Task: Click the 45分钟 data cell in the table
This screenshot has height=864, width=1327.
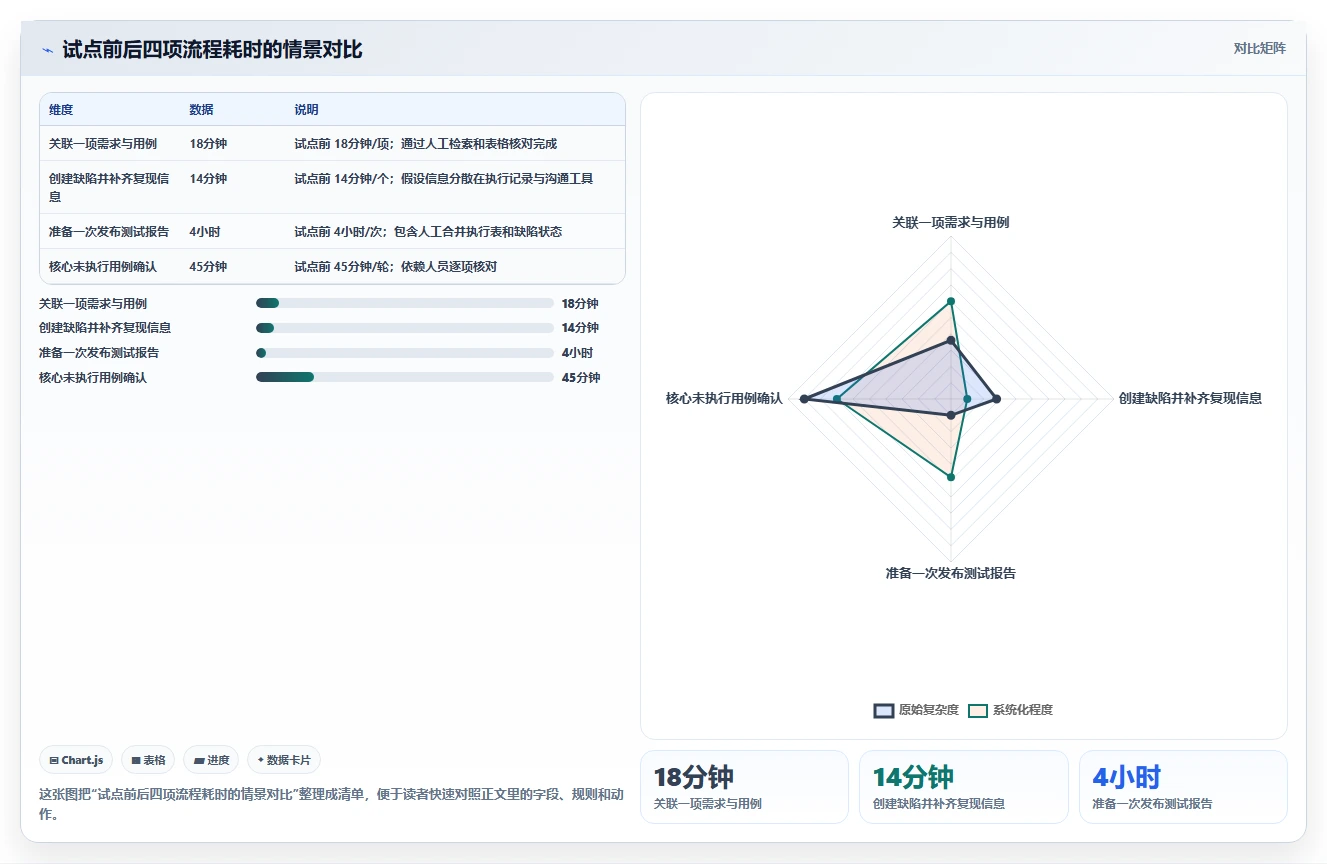Action: [x=208, y=267]
